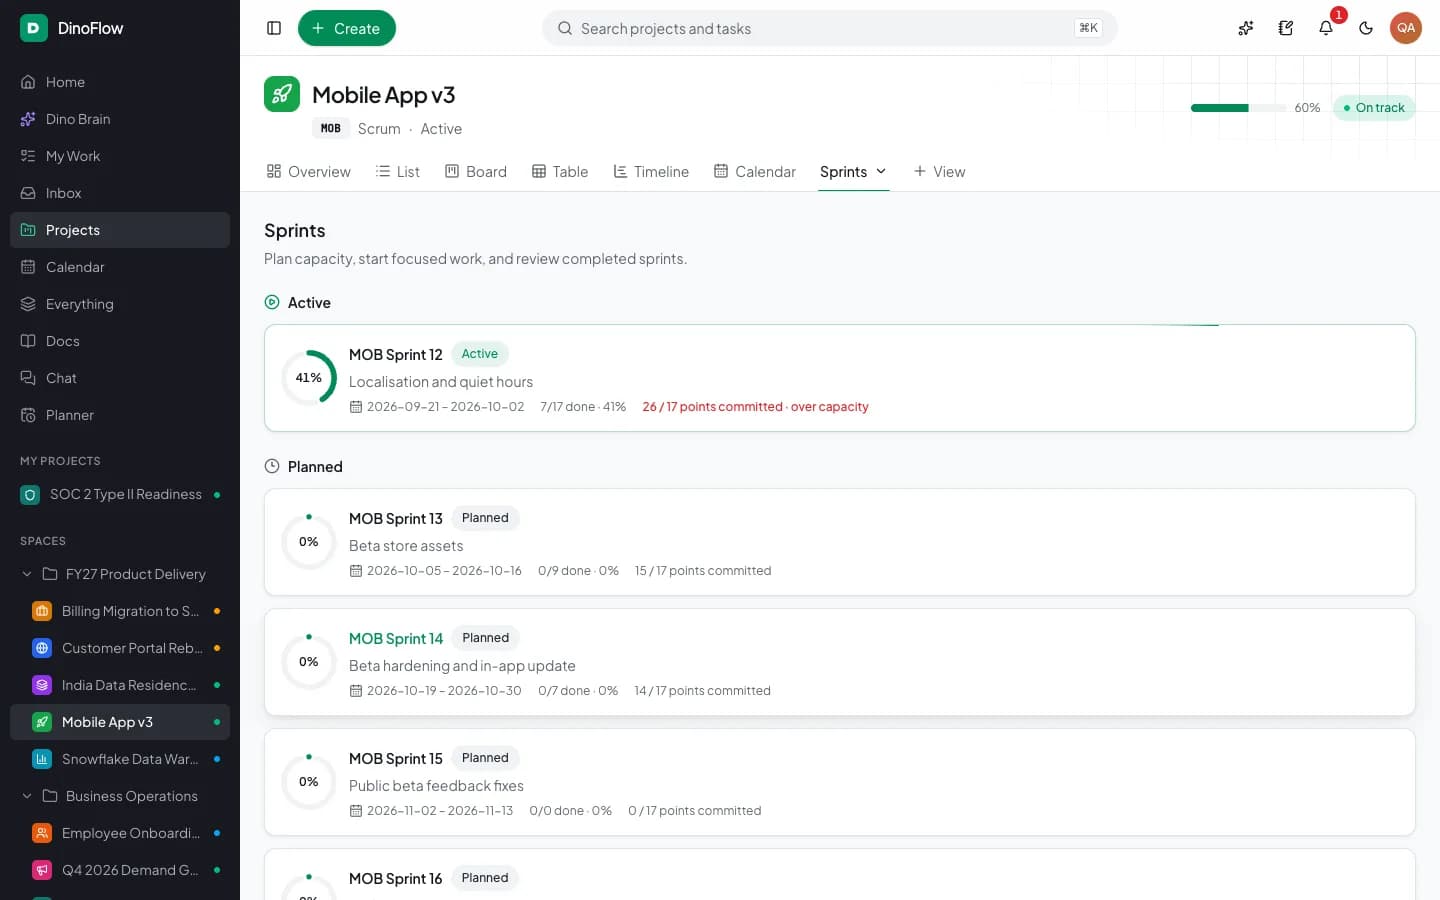Open the AI sparkles icon in header
Image resolution: width=1440 pixels, height=900 pixels.
tap(1246, 28)
